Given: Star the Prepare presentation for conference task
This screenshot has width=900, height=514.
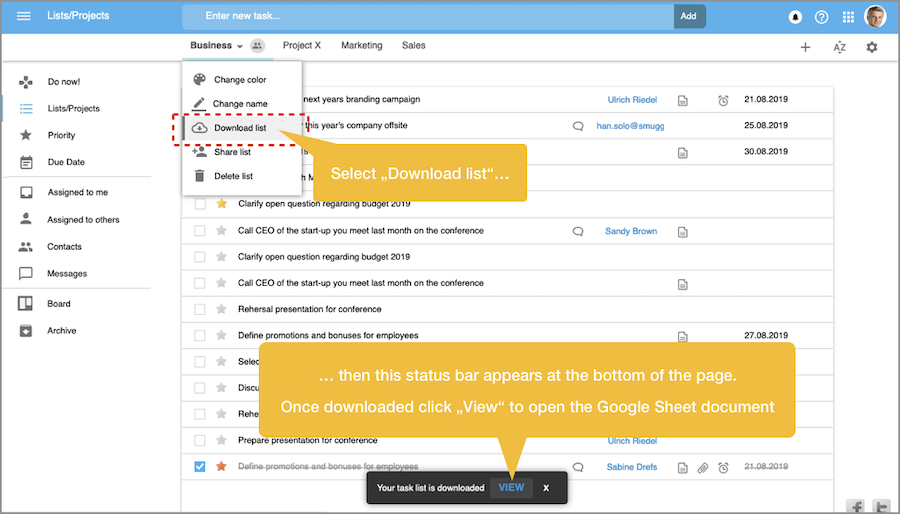Looking at the screenshot, I should click(x=222, y=440).
